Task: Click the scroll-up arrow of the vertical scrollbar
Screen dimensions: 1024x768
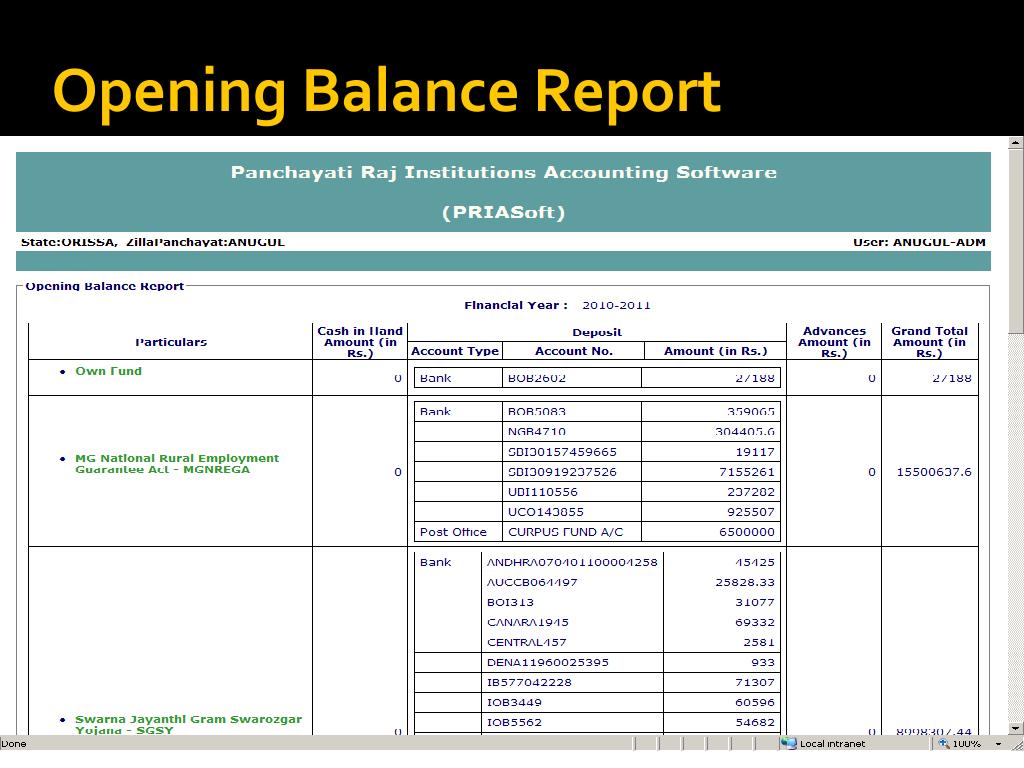Action: pyautogui.click(x=1016, y=142)
